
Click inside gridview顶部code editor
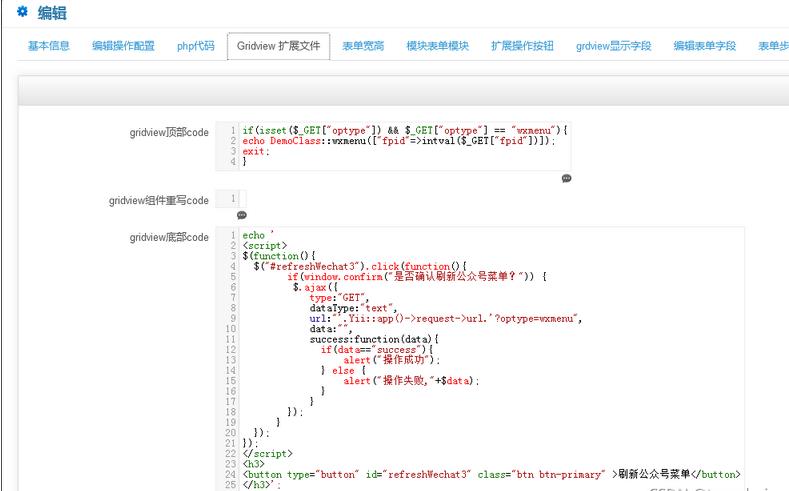pos(393,146)
